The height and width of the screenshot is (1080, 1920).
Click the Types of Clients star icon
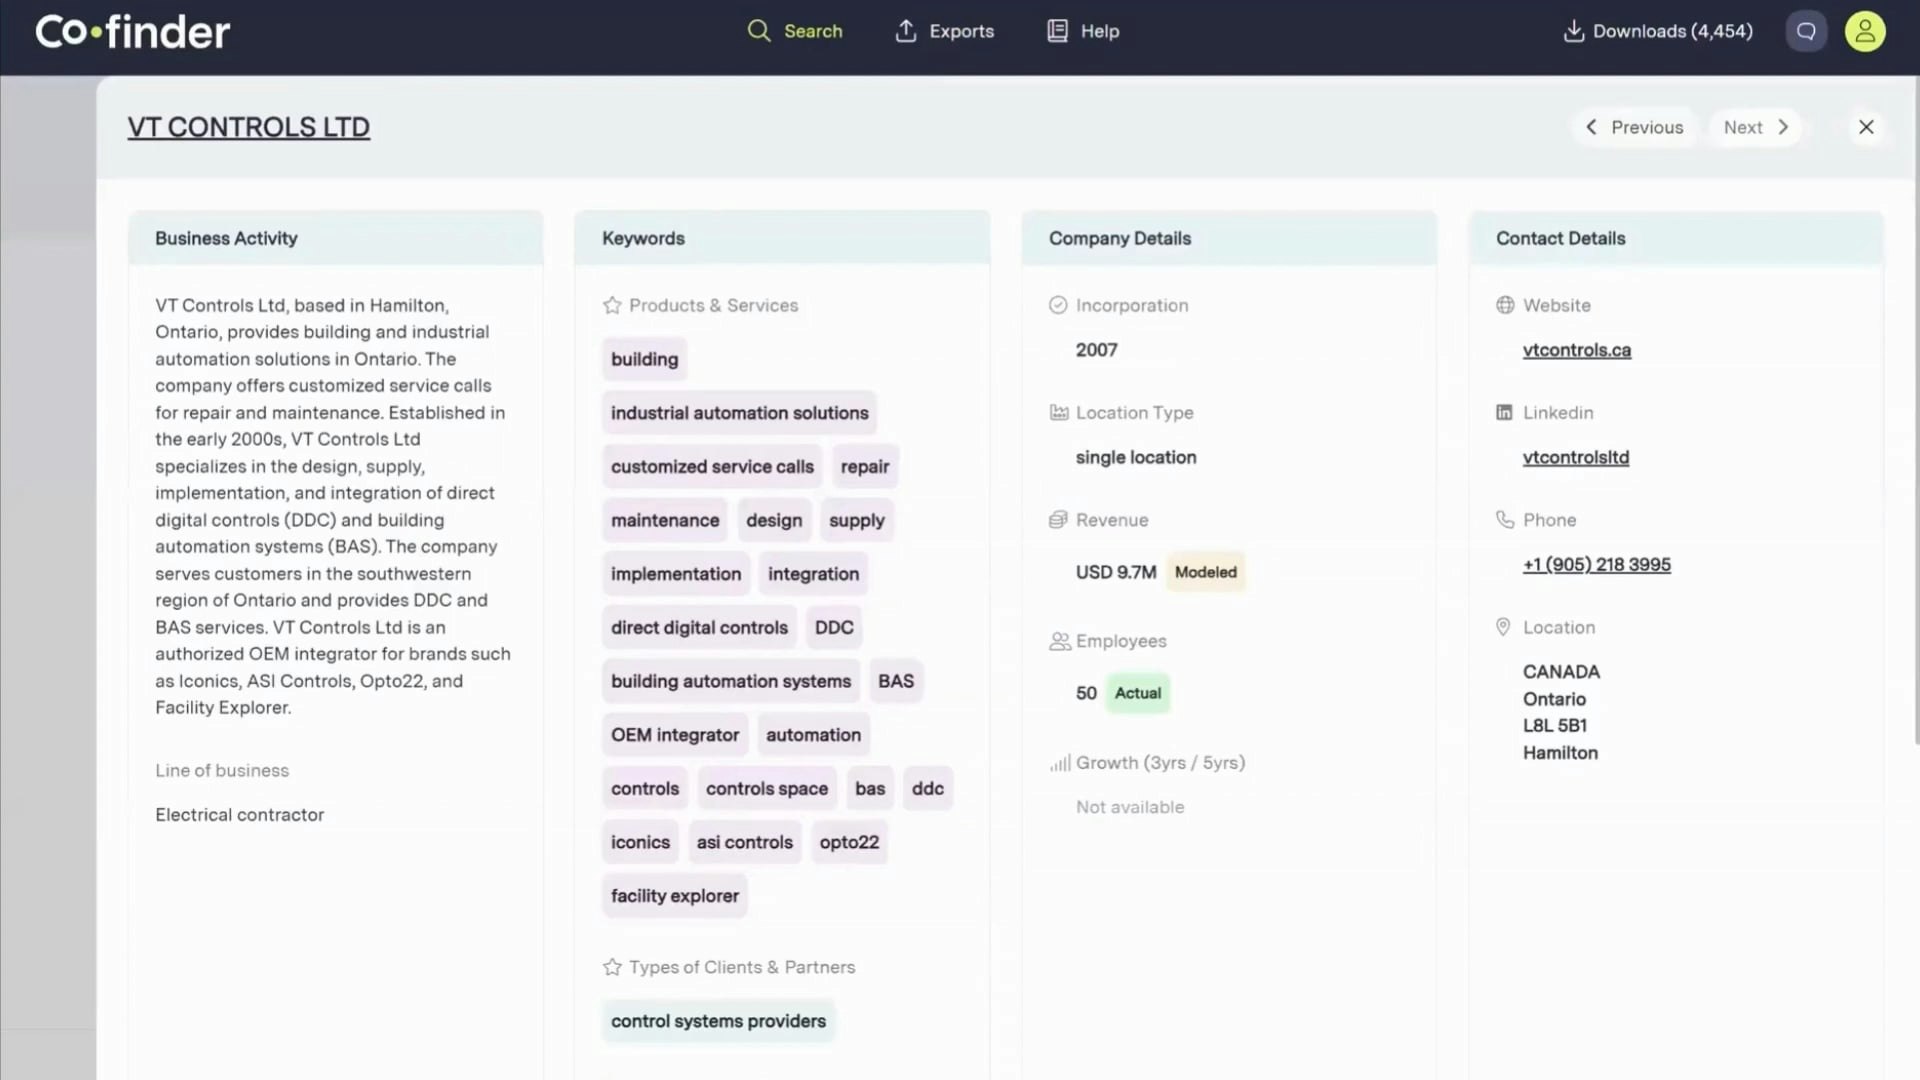(612, 967)
